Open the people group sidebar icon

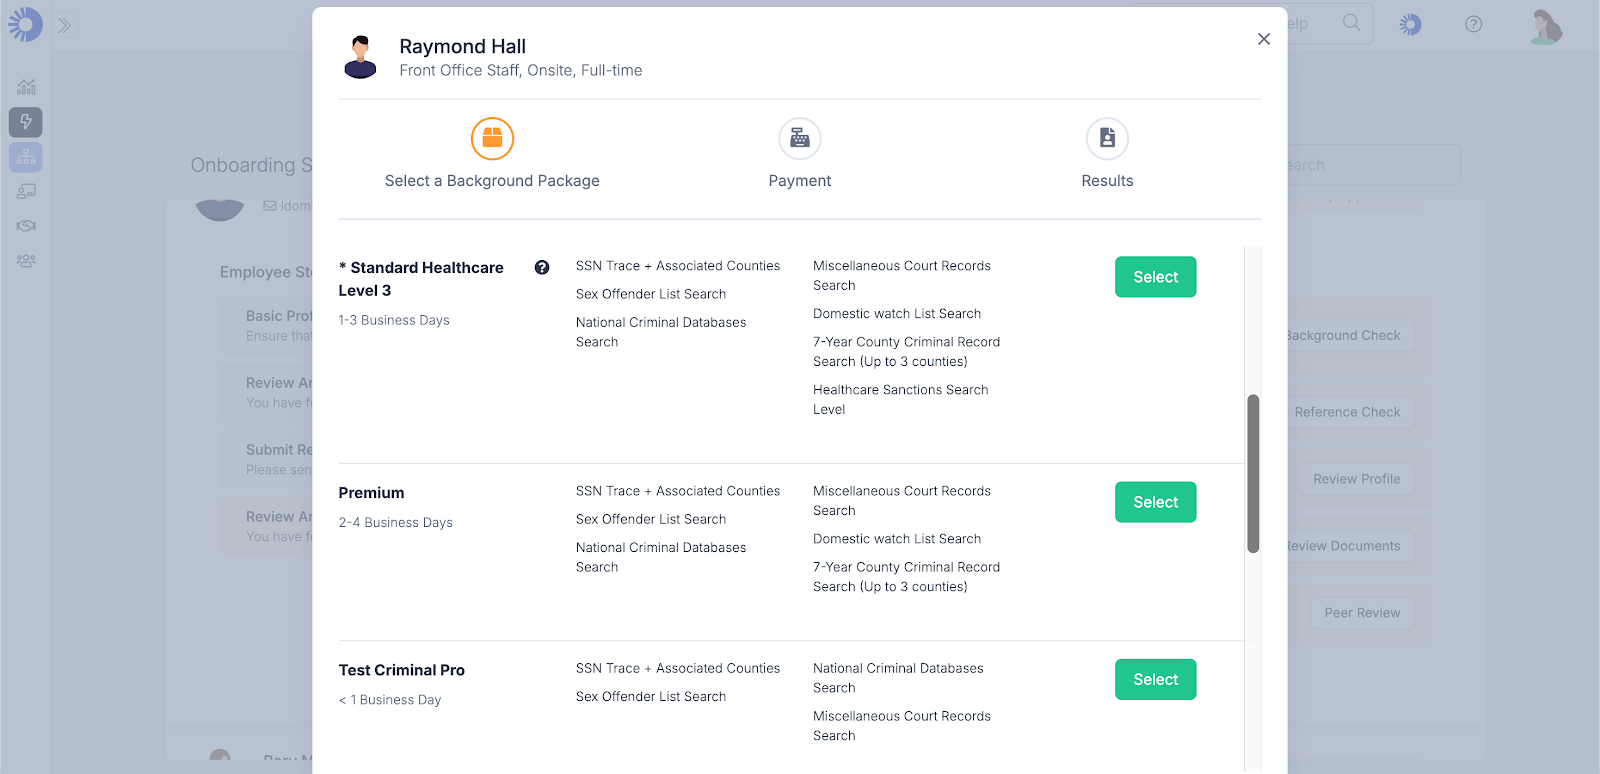pos(26,261)
